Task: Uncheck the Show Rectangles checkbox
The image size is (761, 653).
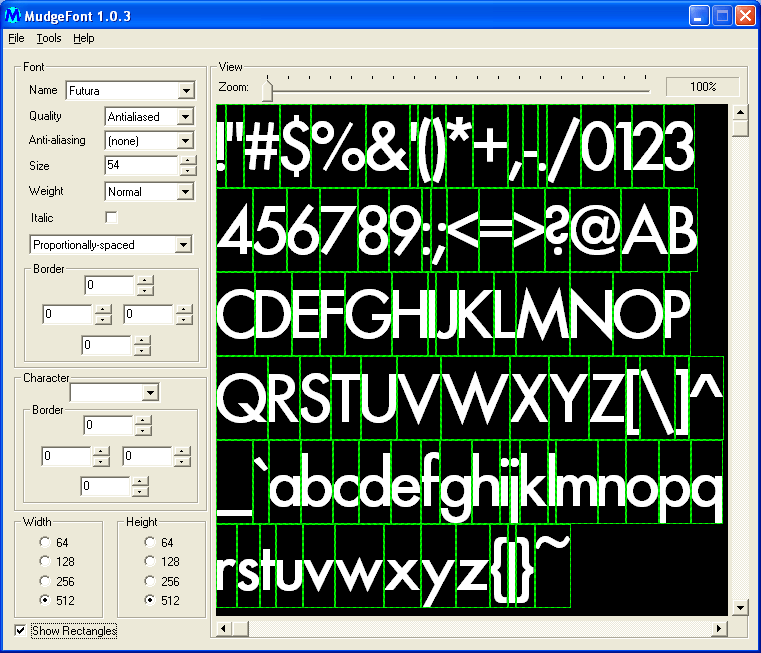Action: 22,631
